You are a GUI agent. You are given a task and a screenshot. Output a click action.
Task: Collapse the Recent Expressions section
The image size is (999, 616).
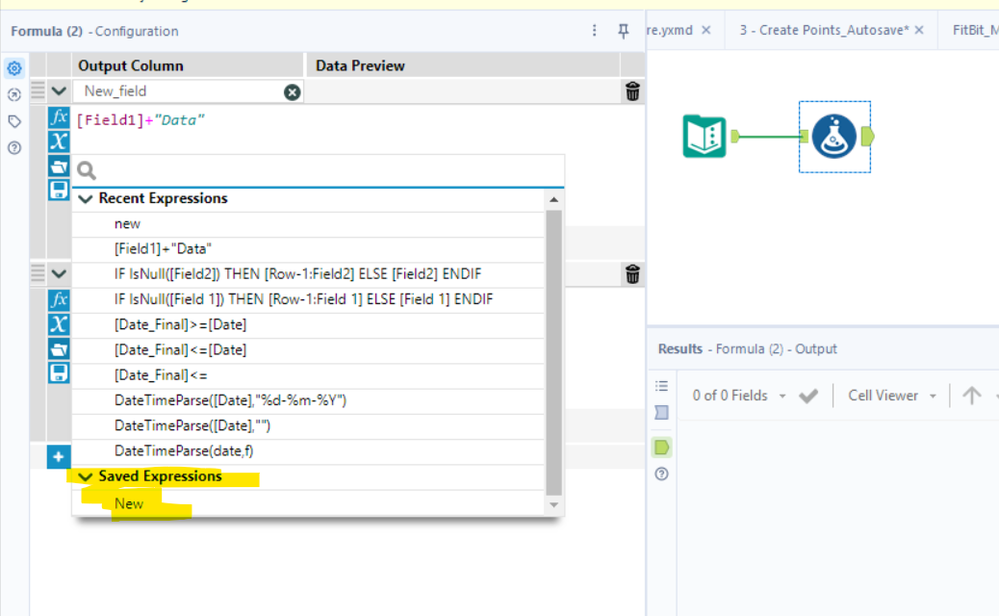[85, 199]
